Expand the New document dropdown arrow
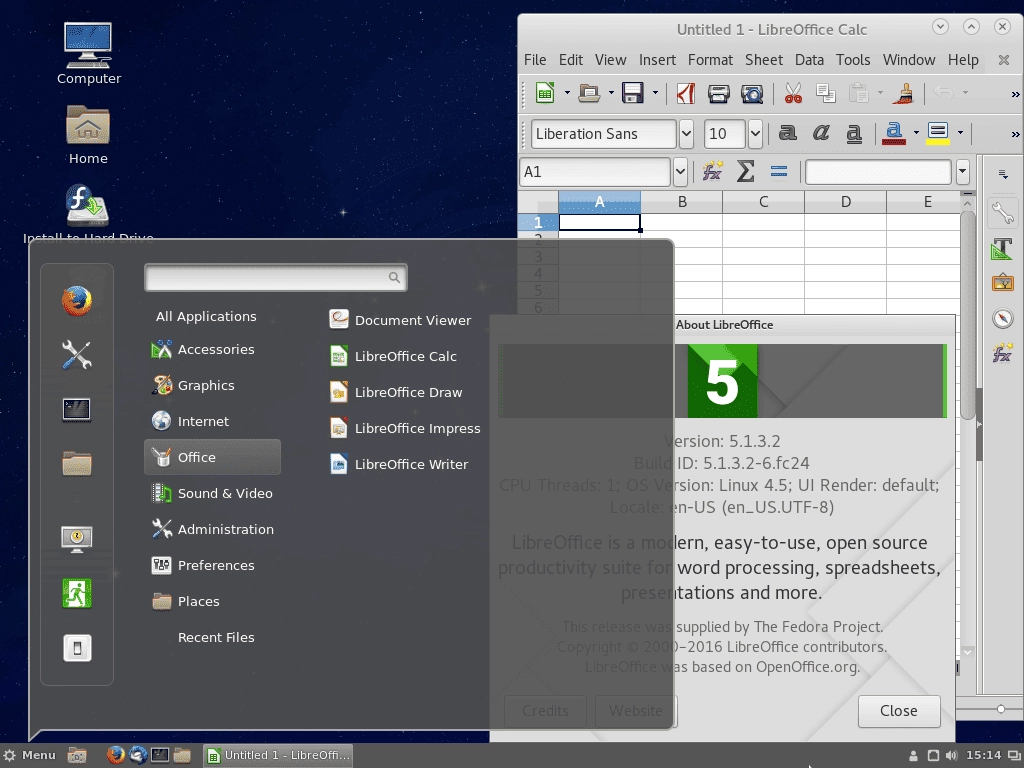Viewport: 1024px width, 768px height. coord(567,93)
